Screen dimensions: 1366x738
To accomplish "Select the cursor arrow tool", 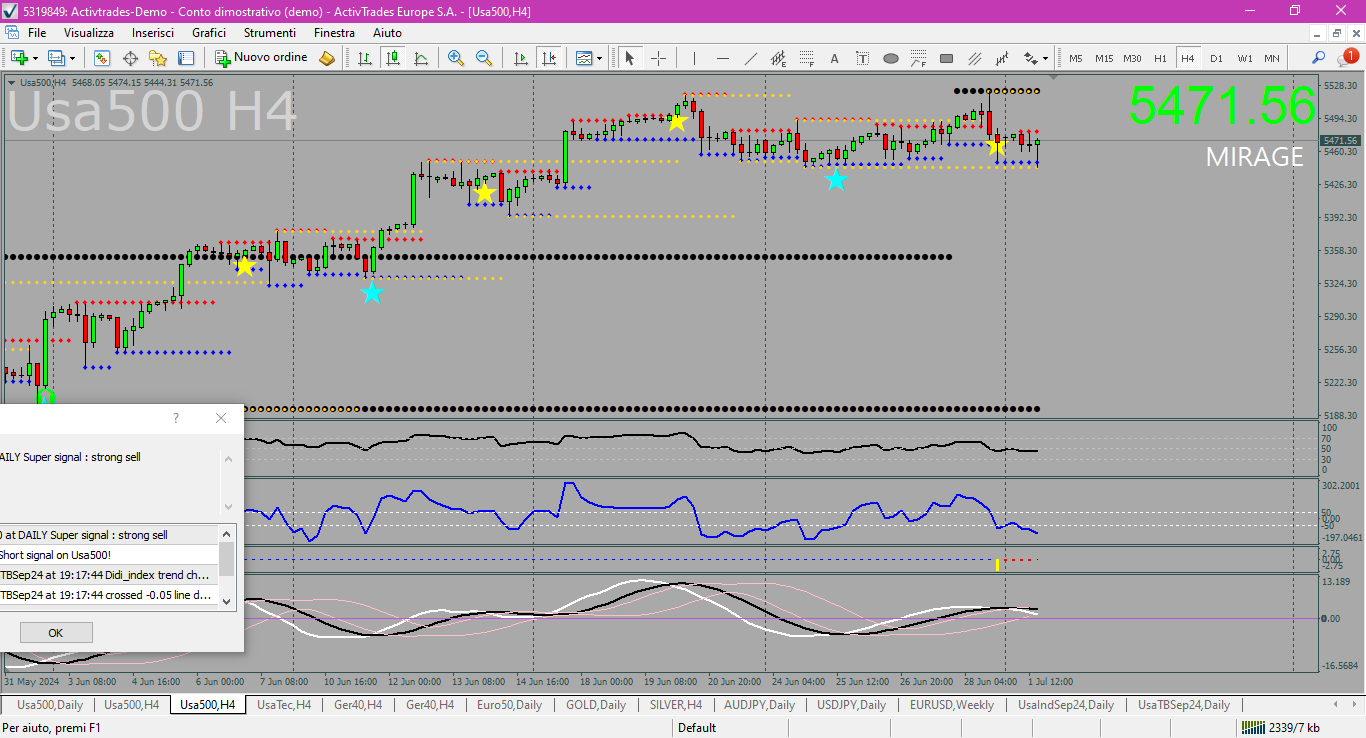I will pos(630,58).
